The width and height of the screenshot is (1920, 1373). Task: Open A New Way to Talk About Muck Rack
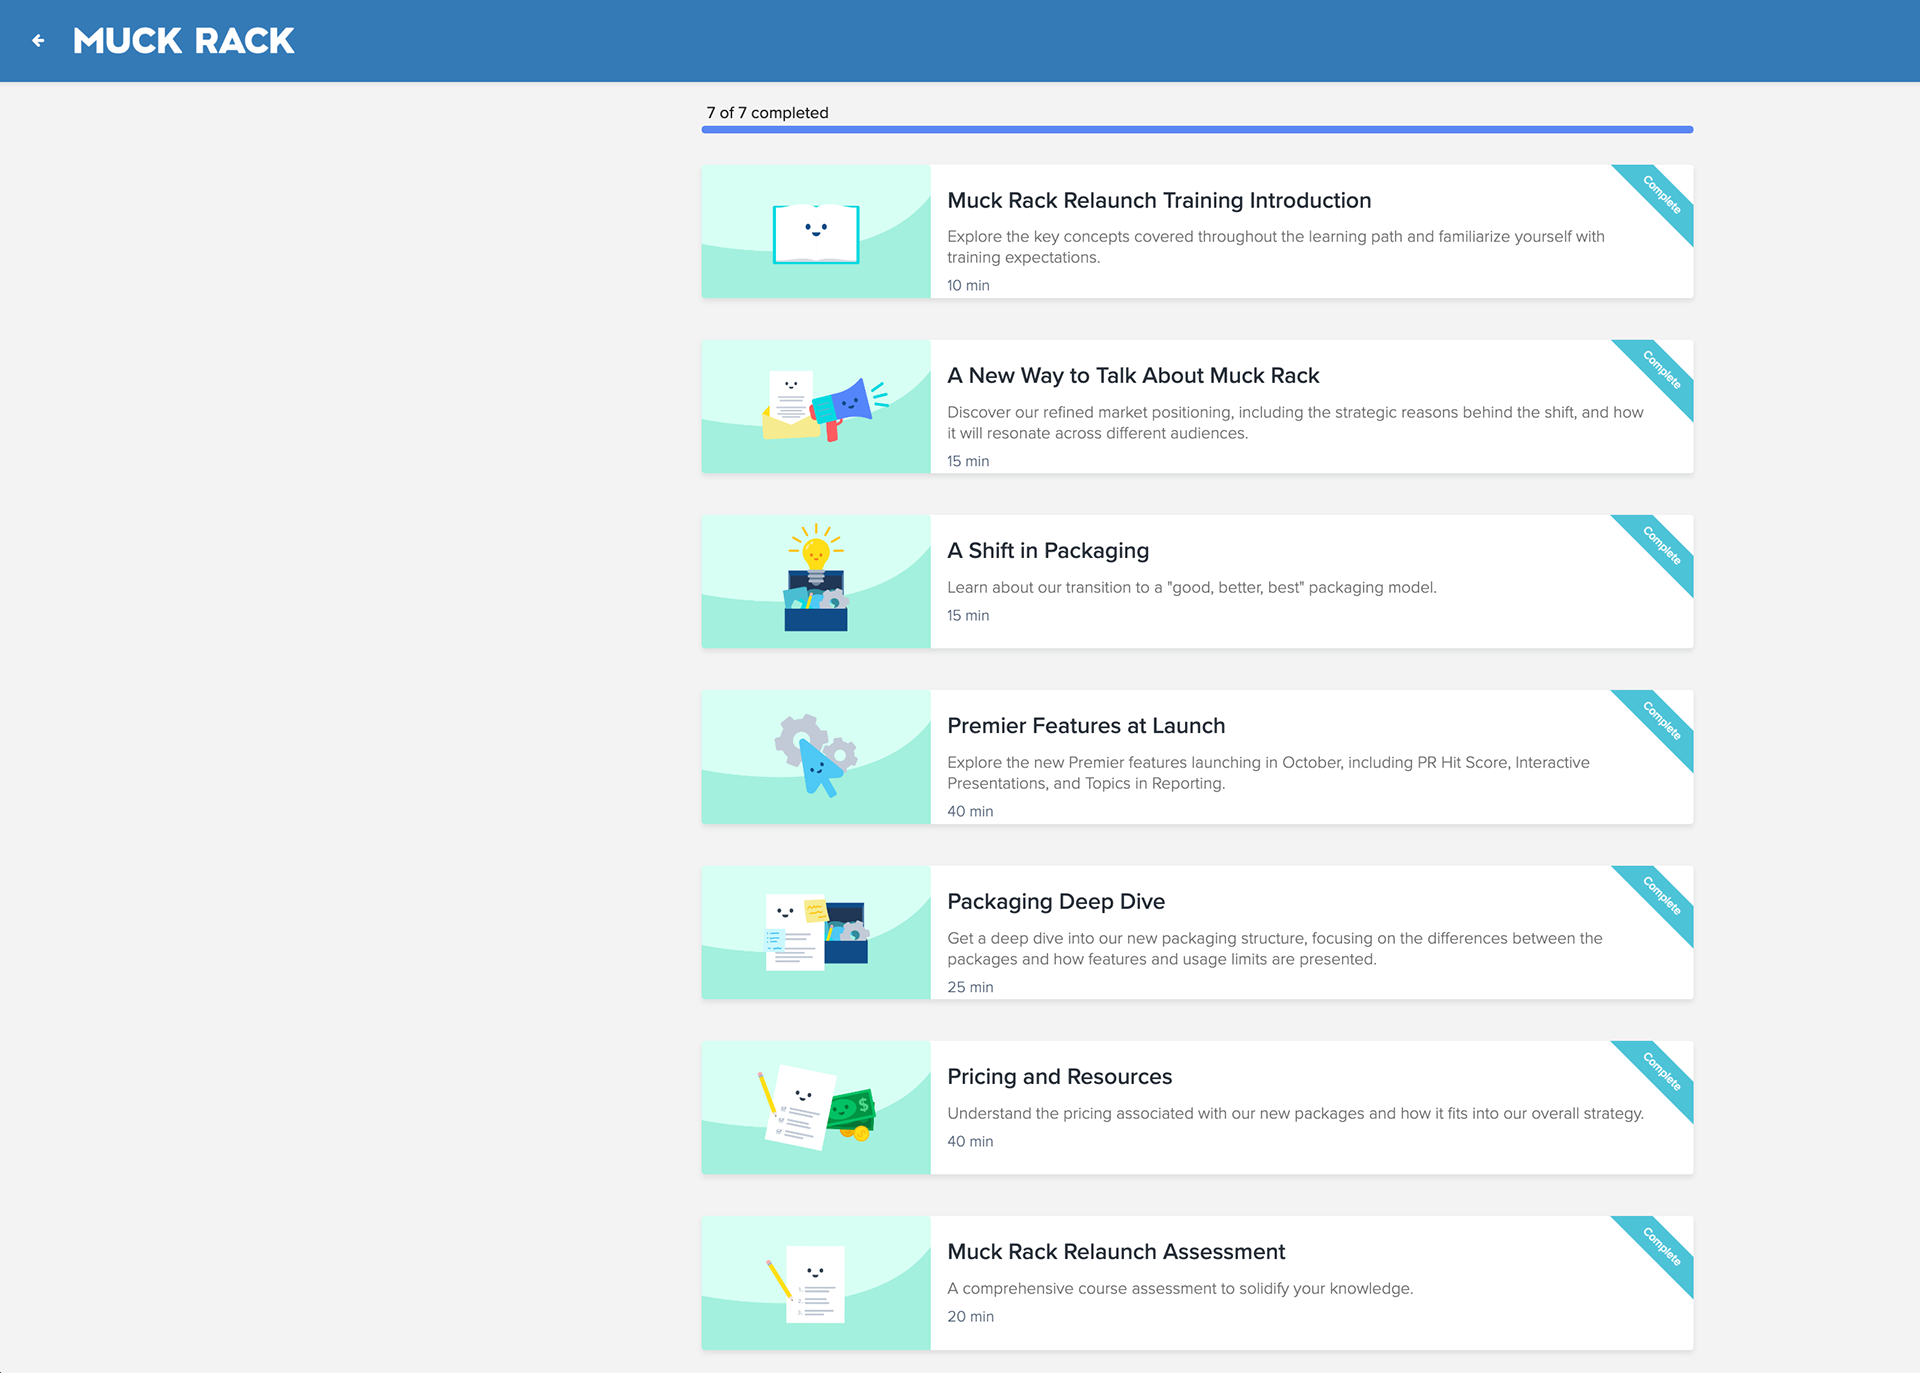[x=1133, y=376]
